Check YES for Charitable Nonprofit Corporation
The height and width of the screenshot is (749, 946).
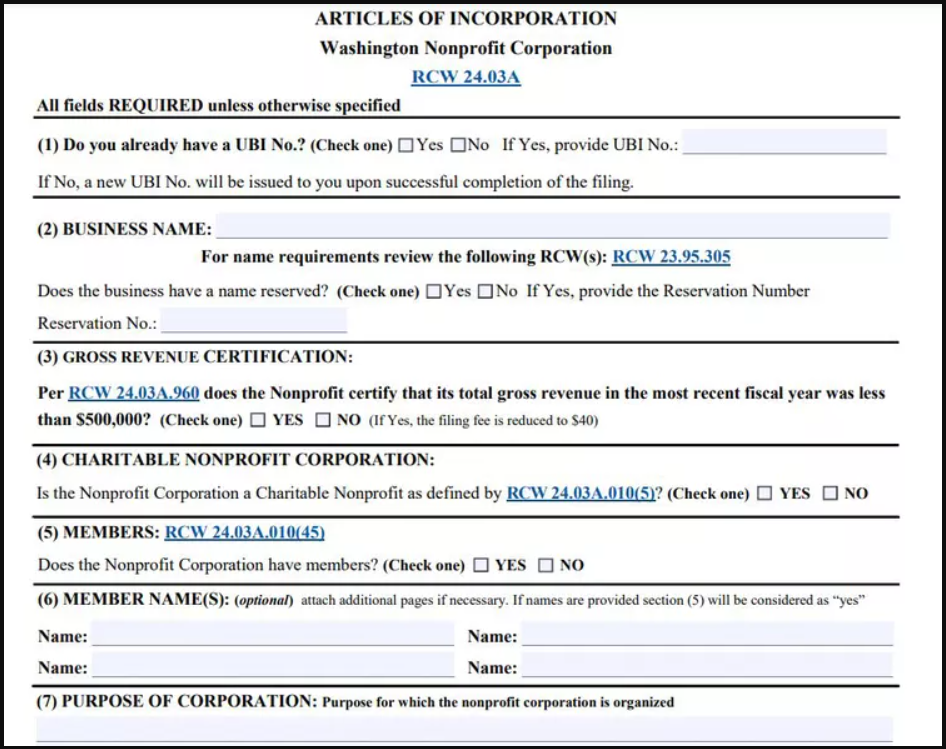coord(764,494)
